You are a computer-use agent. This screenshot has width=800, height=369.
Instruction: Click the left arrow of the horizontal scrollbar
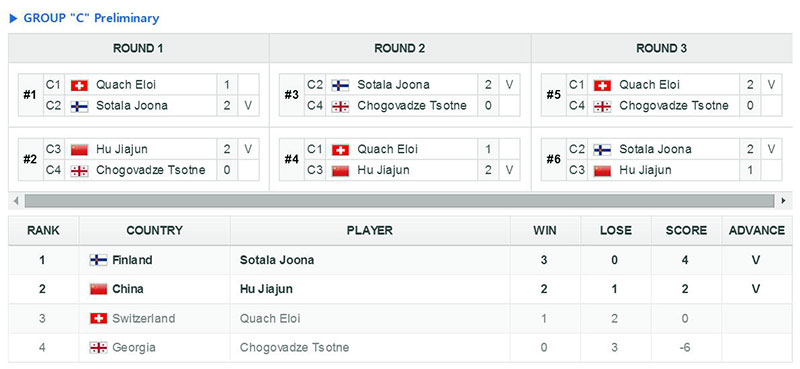(x=16, y=201)
